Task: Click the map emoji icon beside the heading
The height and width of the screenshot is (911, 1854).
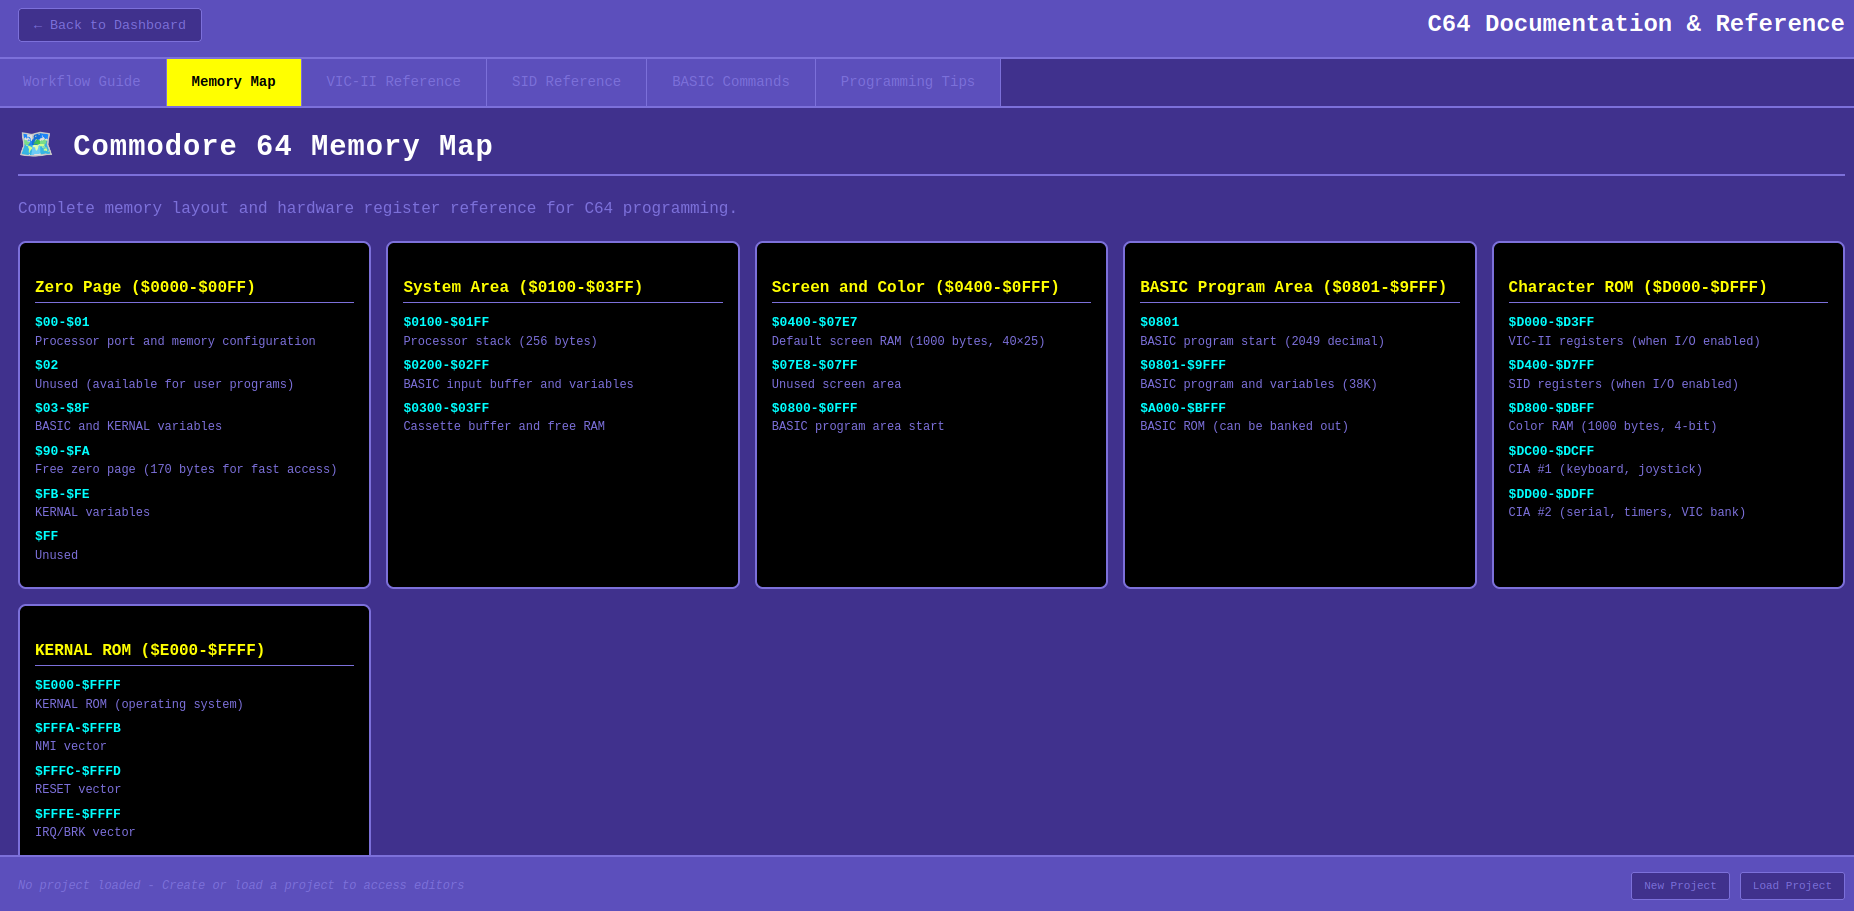Action: pos(36,145)
